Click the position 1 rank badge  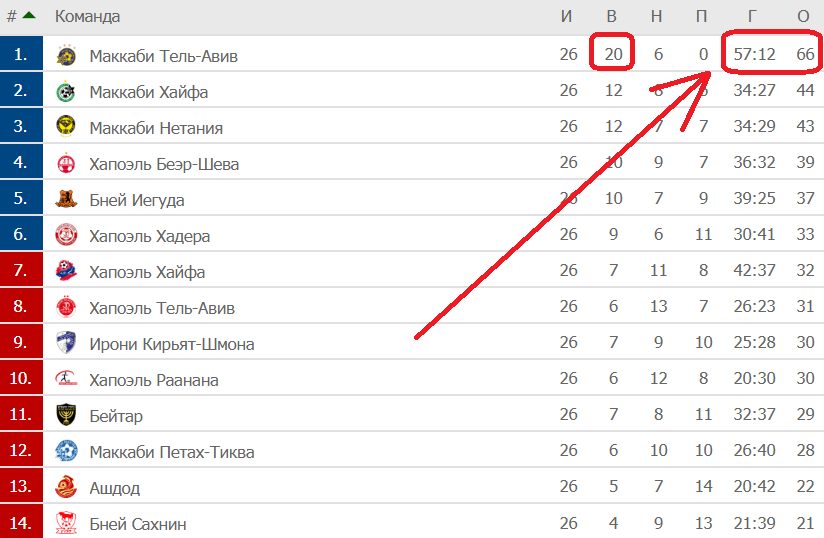[x=21, y=56]
